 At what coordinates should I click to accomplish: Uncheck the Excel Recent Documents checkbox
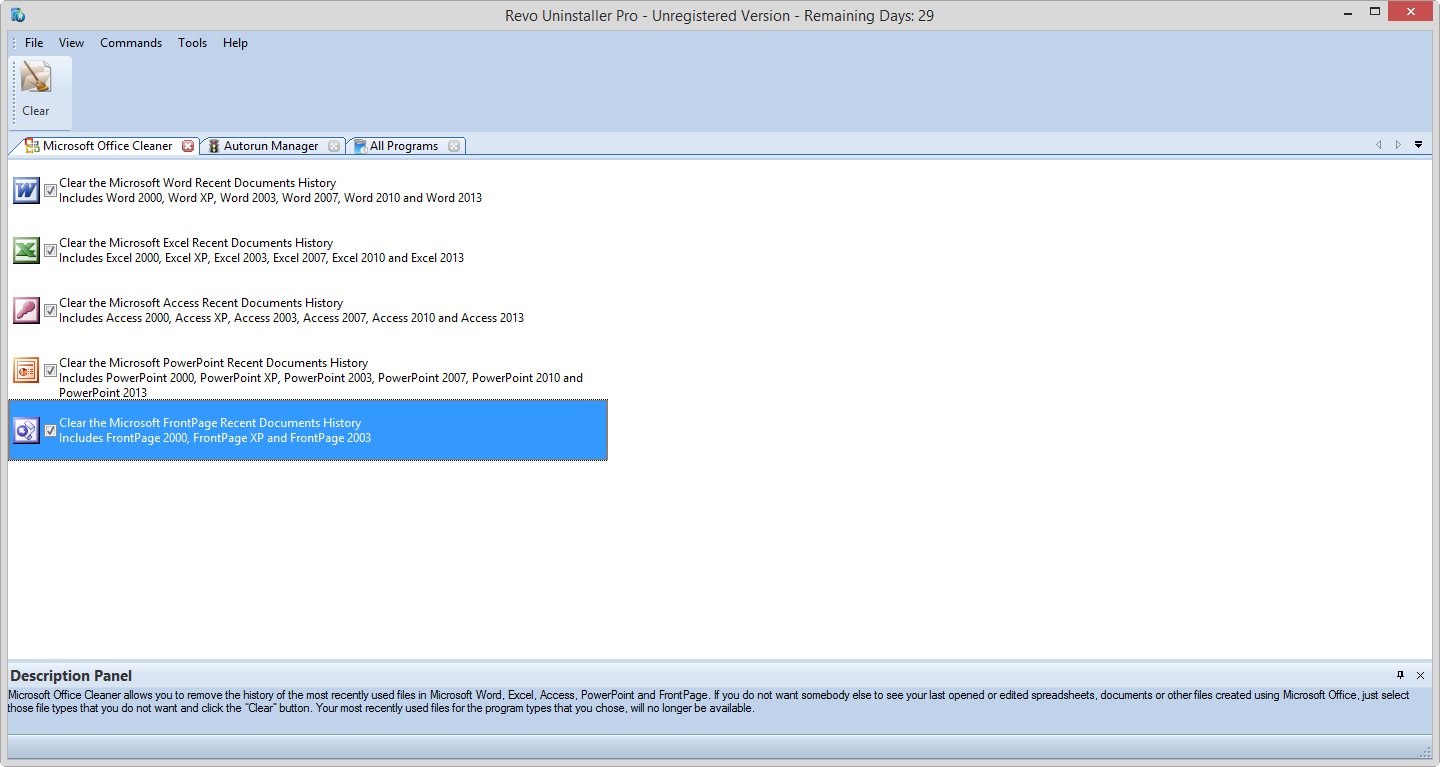(50, 250)
